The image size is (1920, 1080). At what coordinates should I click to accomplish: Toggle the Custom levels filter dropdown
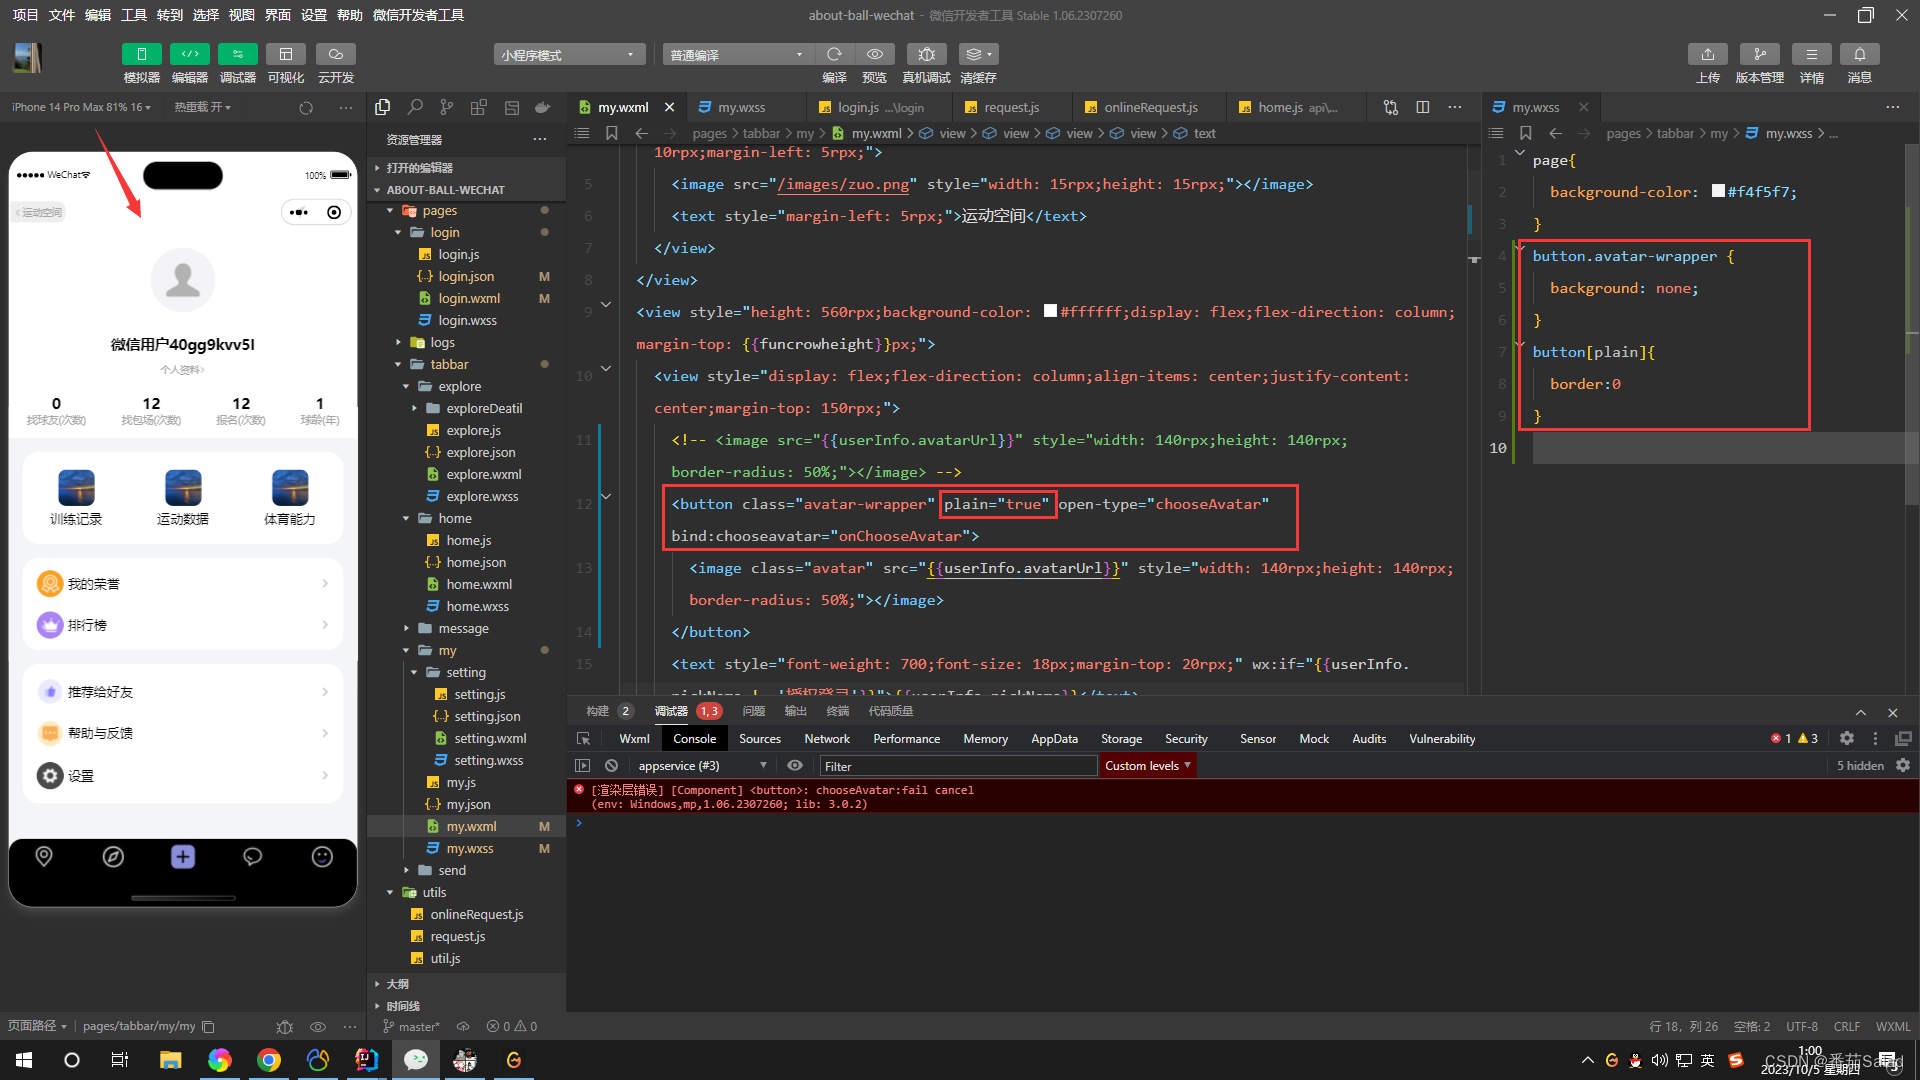[1146, 765]
